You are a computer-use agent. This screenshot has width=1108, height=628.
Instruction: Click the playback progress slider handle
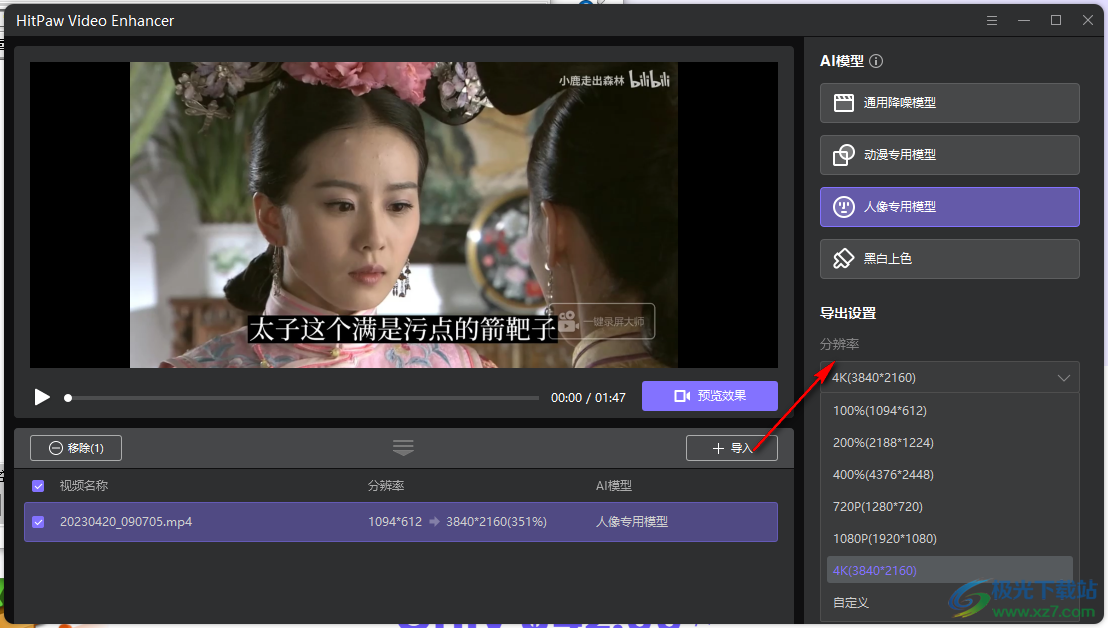[68, 398]
